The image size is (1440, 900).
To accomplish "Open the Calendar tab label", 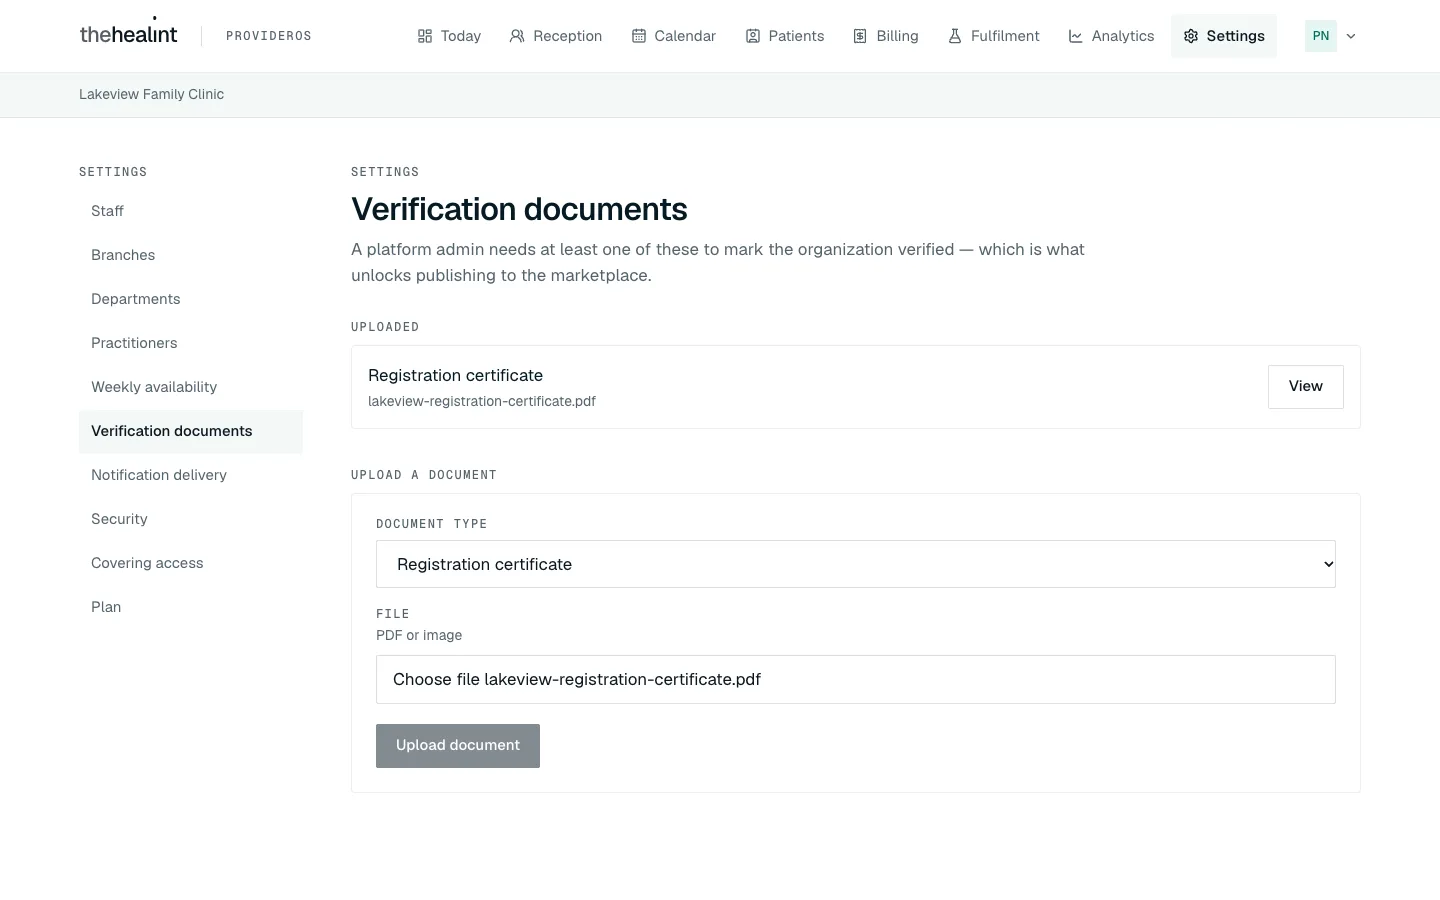I will (685, 36).
